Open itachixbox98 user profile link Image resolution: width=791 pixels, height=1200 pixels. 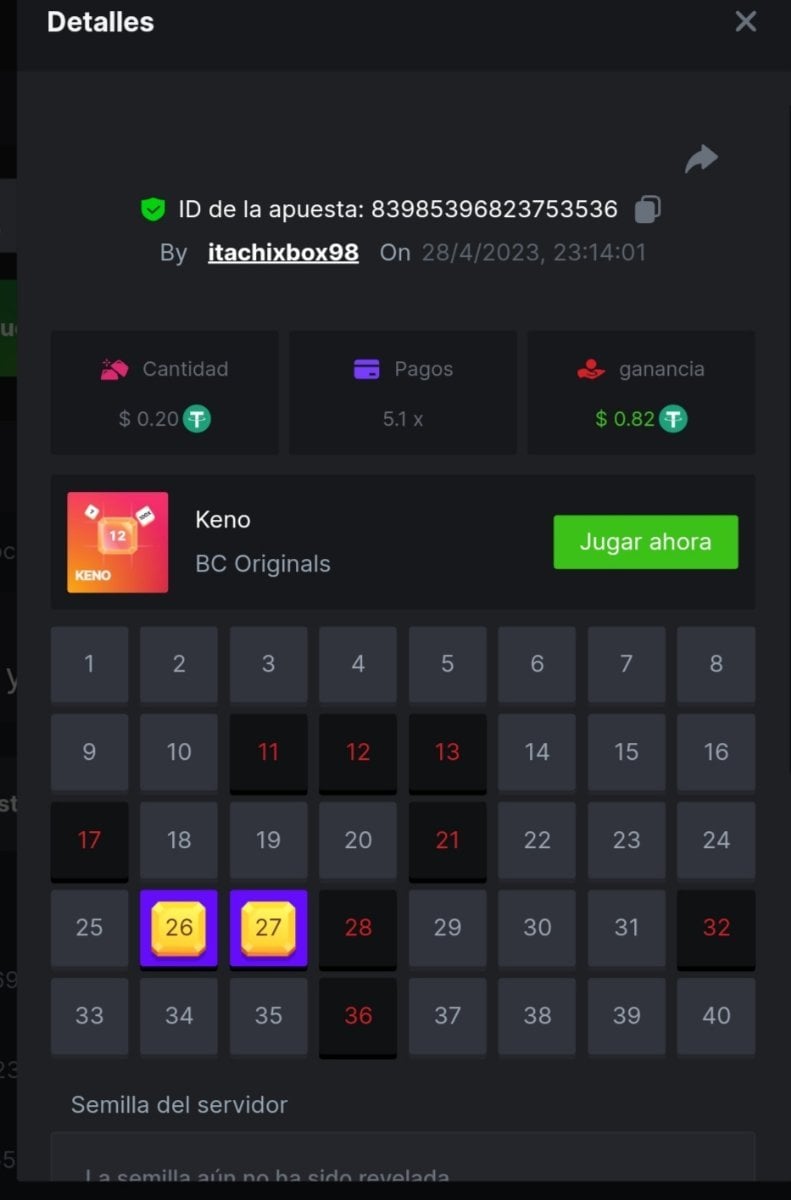tap(283, 253)
